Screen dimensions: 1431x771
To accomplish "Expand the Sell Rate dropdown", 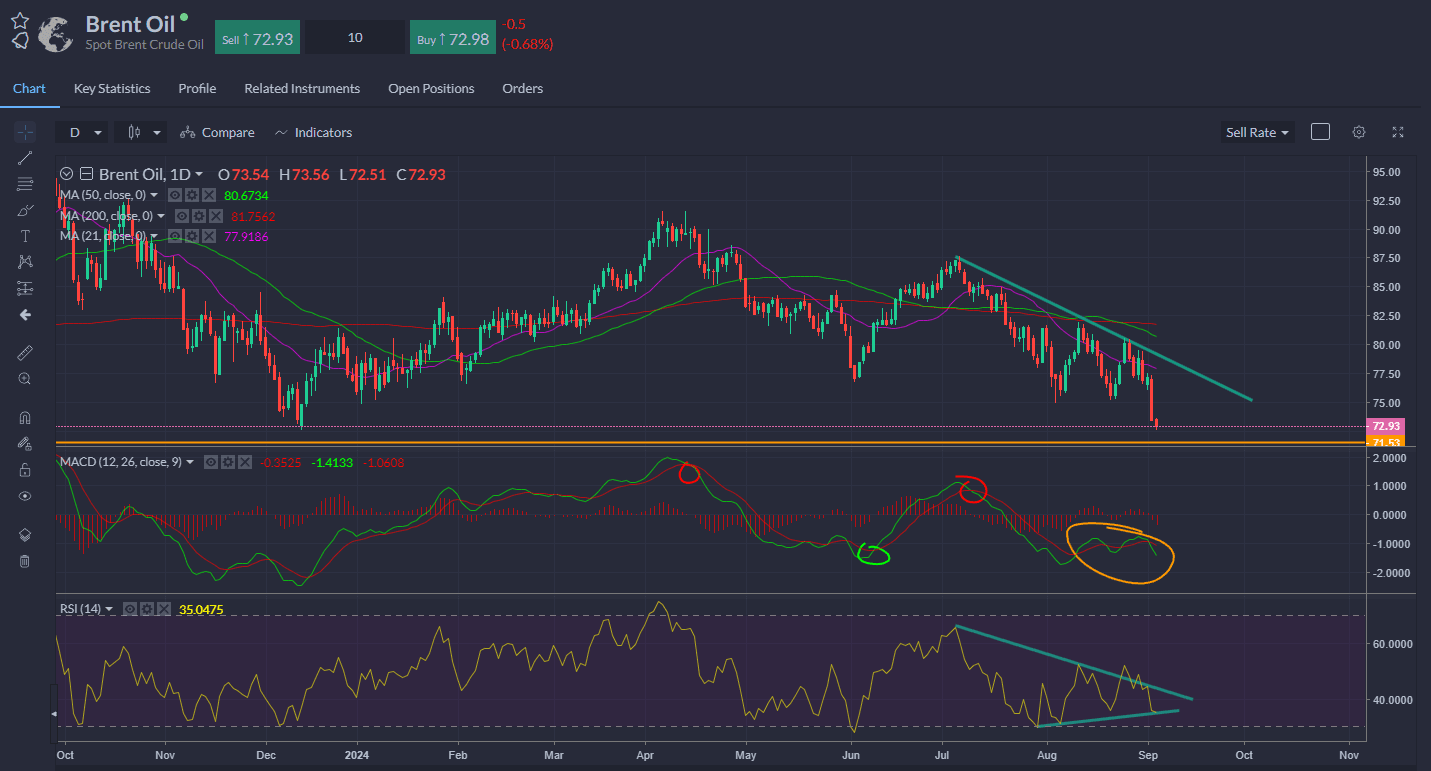I will pyautogui.click(x=1257, y=132).
